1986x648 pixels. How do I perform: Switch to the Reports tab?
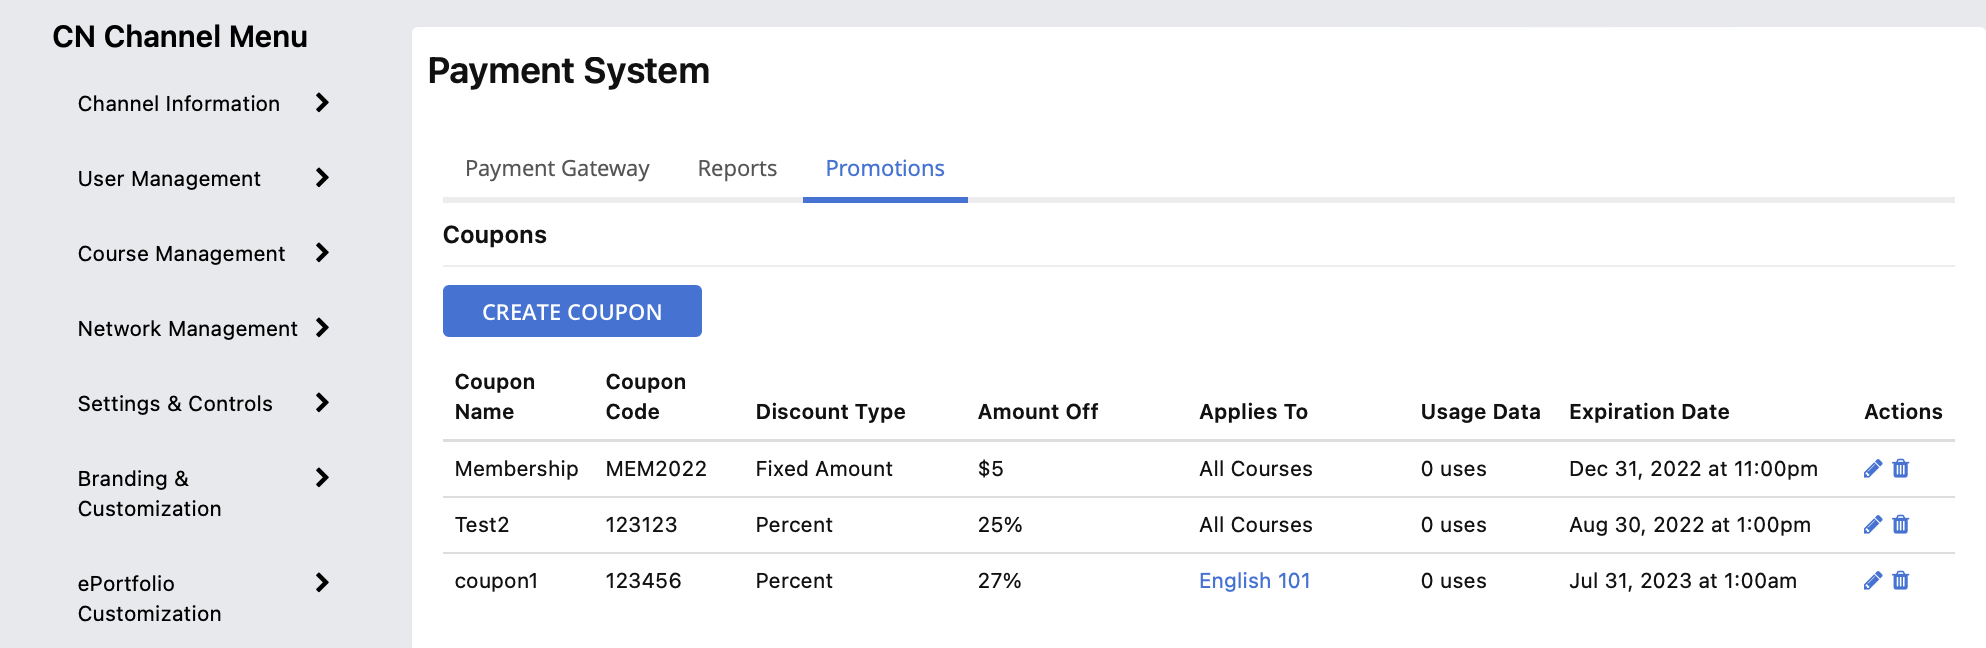tap(737, 168)
